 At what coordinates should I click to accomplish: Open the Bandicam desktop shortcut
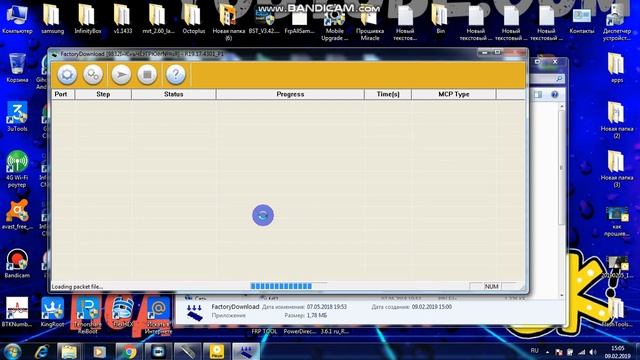[x=17, y=264]
